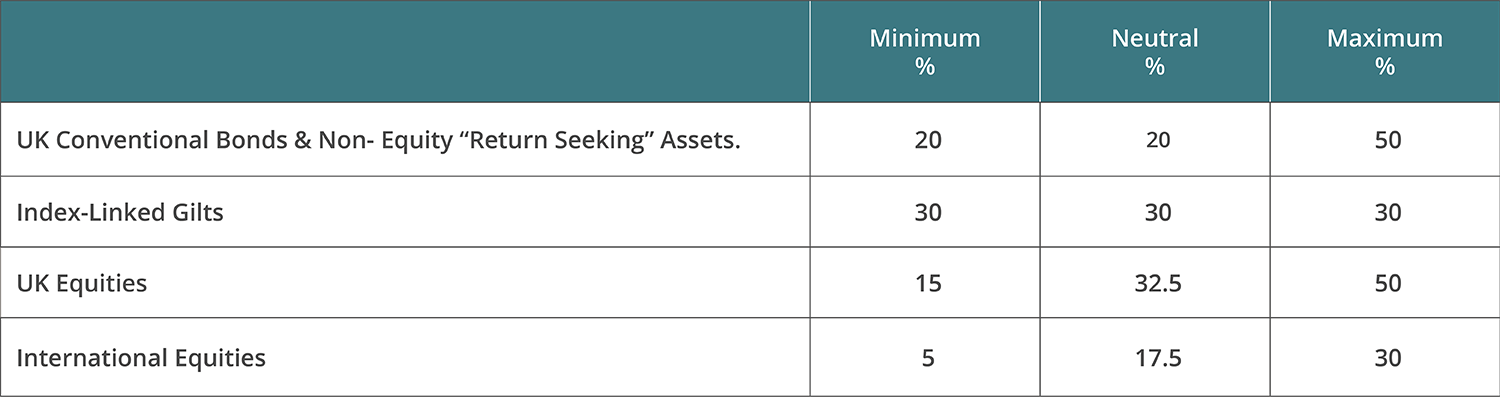The height and width of the screenshot is (400, 1500).
Task: Select UK Conventional Bonds minimum value
Action: tap(928, 139)
